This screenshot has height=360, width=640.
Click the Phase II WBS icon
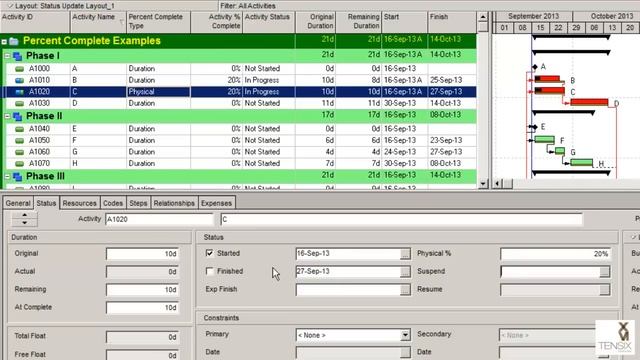(x=17, y=117)
